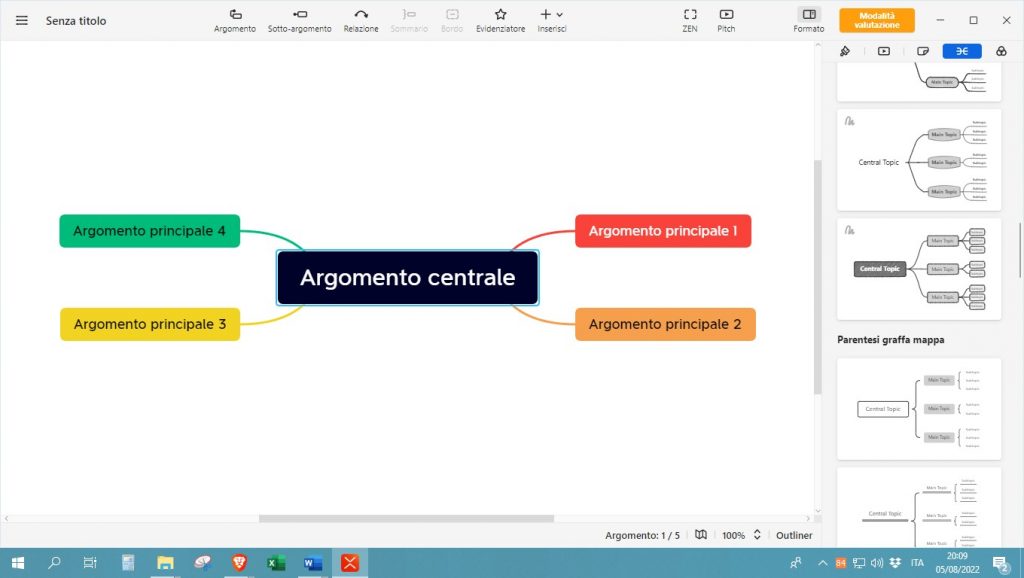Toggle the active map structure panel
The image size is (1024, 578).
(961, 51)
